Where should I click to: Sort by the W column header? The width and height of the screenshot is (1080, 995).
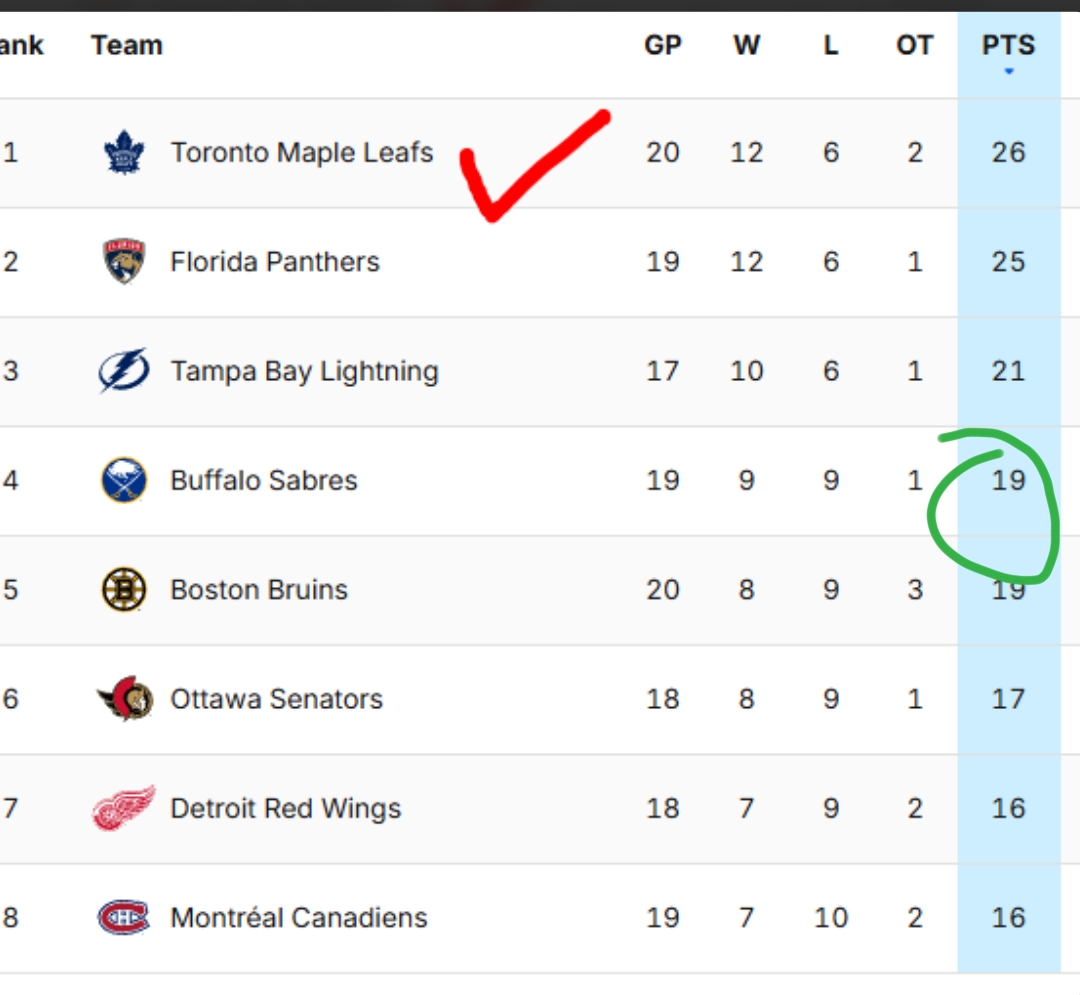click(x=747, y=45)
